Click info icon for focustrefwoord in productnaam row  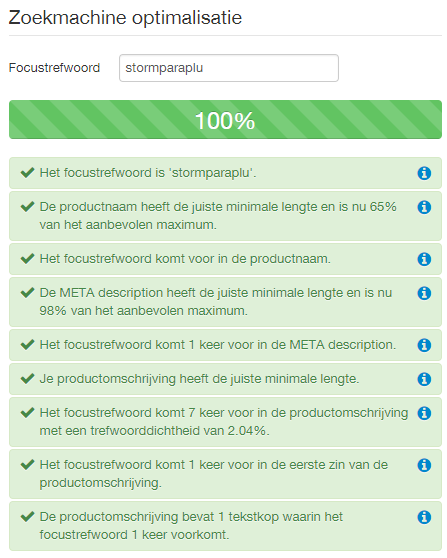424,259
